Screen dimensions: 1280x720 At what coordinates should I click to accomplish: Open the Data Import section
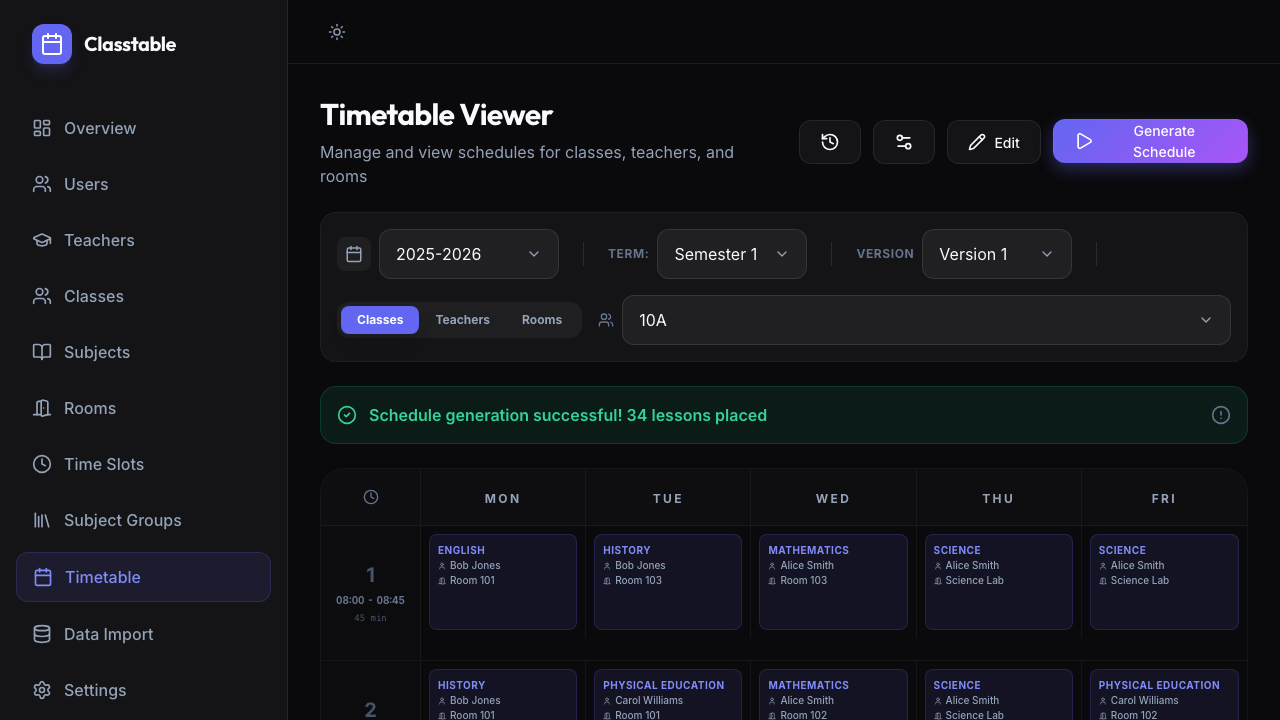click(108, 634)
